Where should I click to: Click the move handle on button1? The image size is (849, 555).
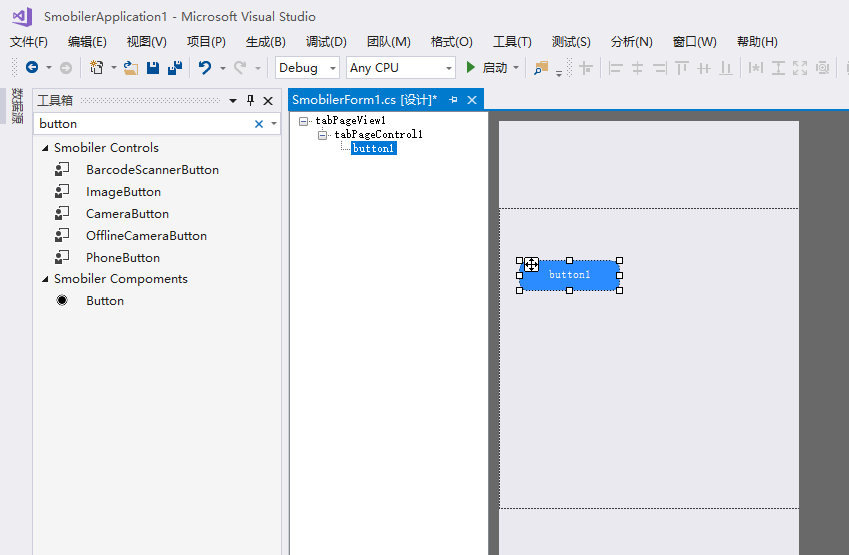click(x=531, y=264)
